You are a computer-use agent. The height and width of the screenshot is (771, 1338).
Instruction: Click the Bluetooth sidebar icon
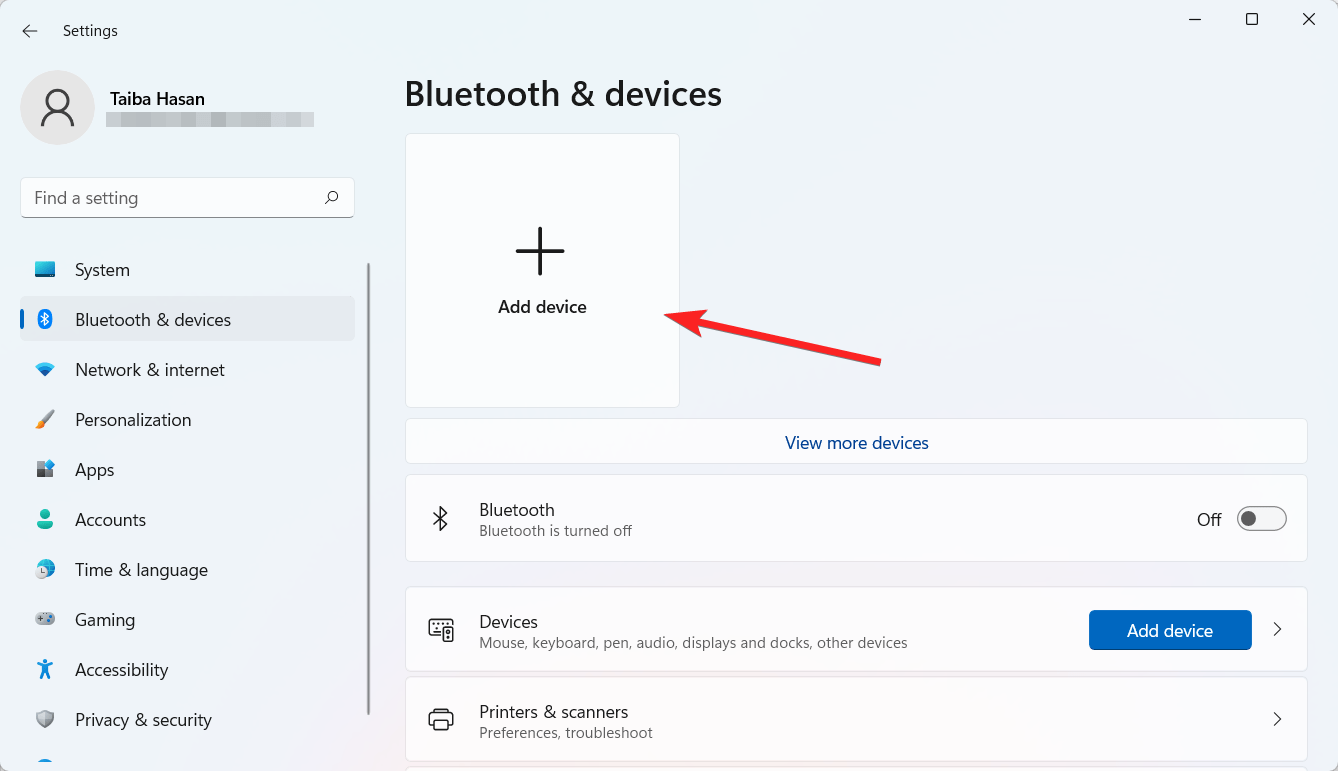[45, 320]
